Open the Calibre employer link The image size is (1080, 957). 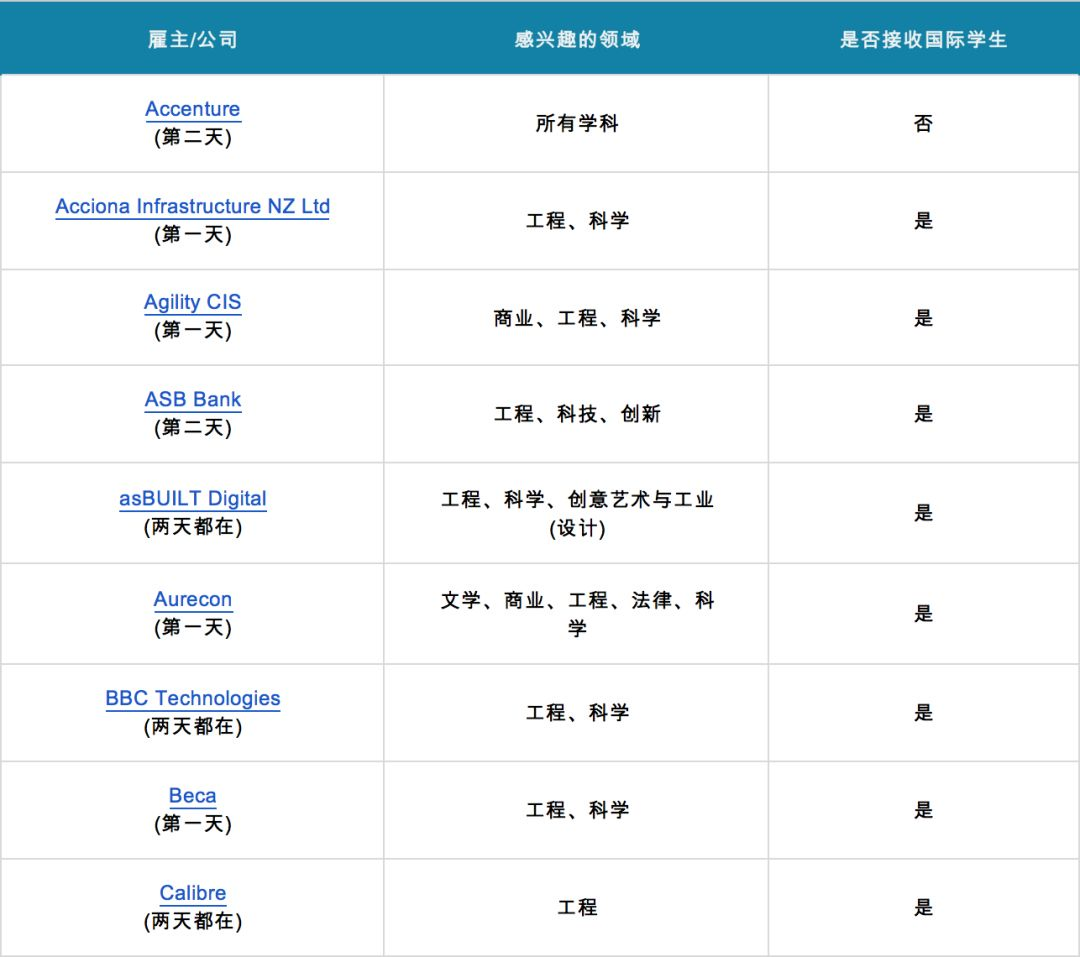tap(193, 893)
